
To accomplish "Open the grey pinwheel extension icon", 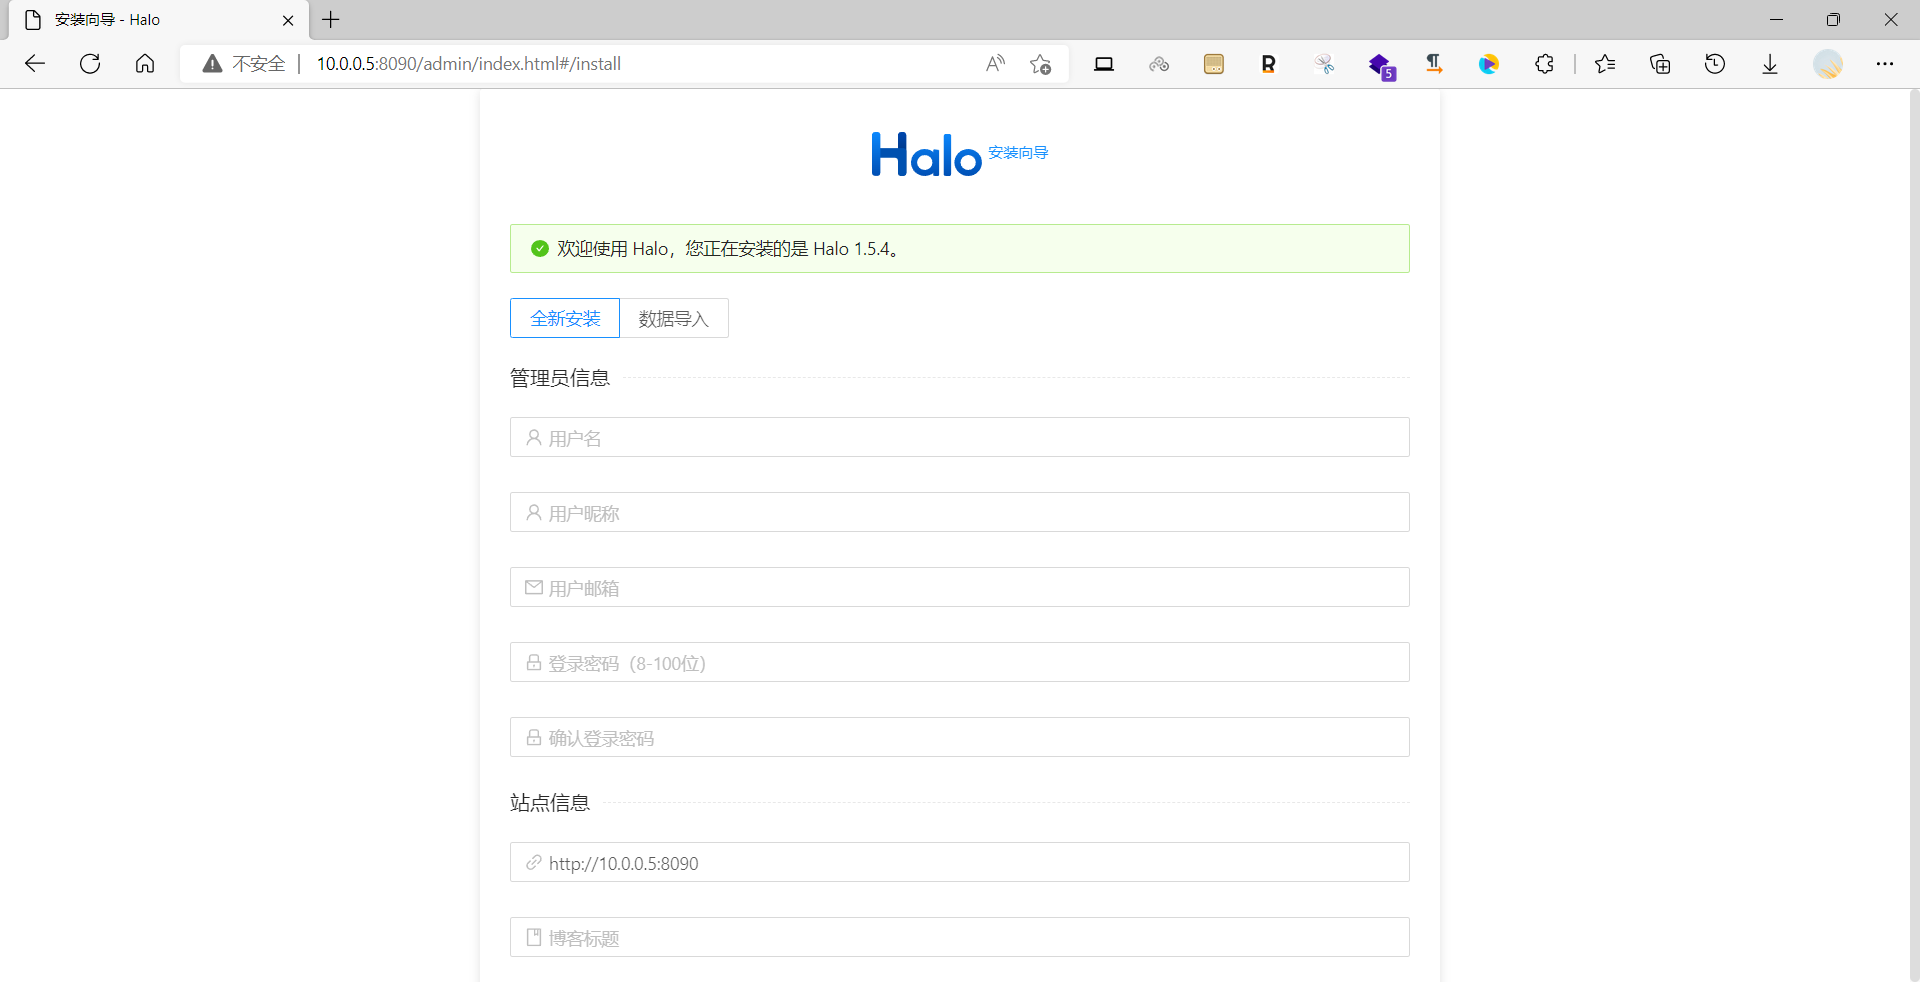I will pyautogui.click(x=1324, y=64).
